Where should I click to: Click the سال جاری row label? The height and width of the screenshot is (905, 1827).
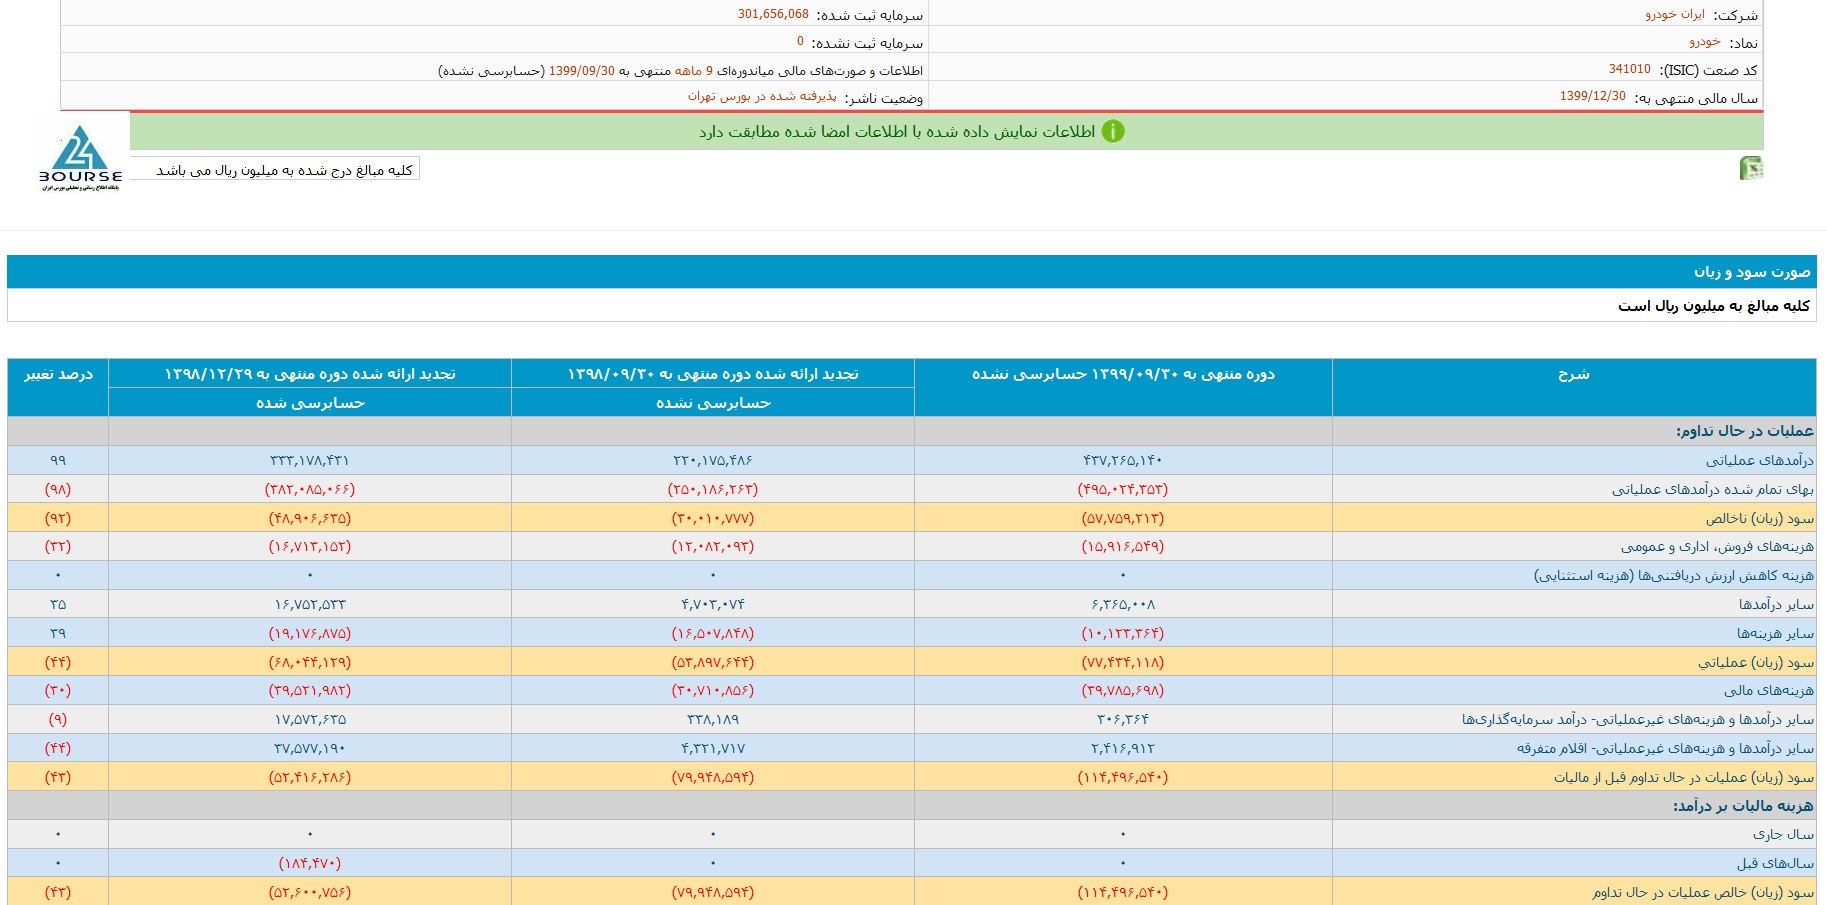pyautogui.click(x=1783, y=834)
